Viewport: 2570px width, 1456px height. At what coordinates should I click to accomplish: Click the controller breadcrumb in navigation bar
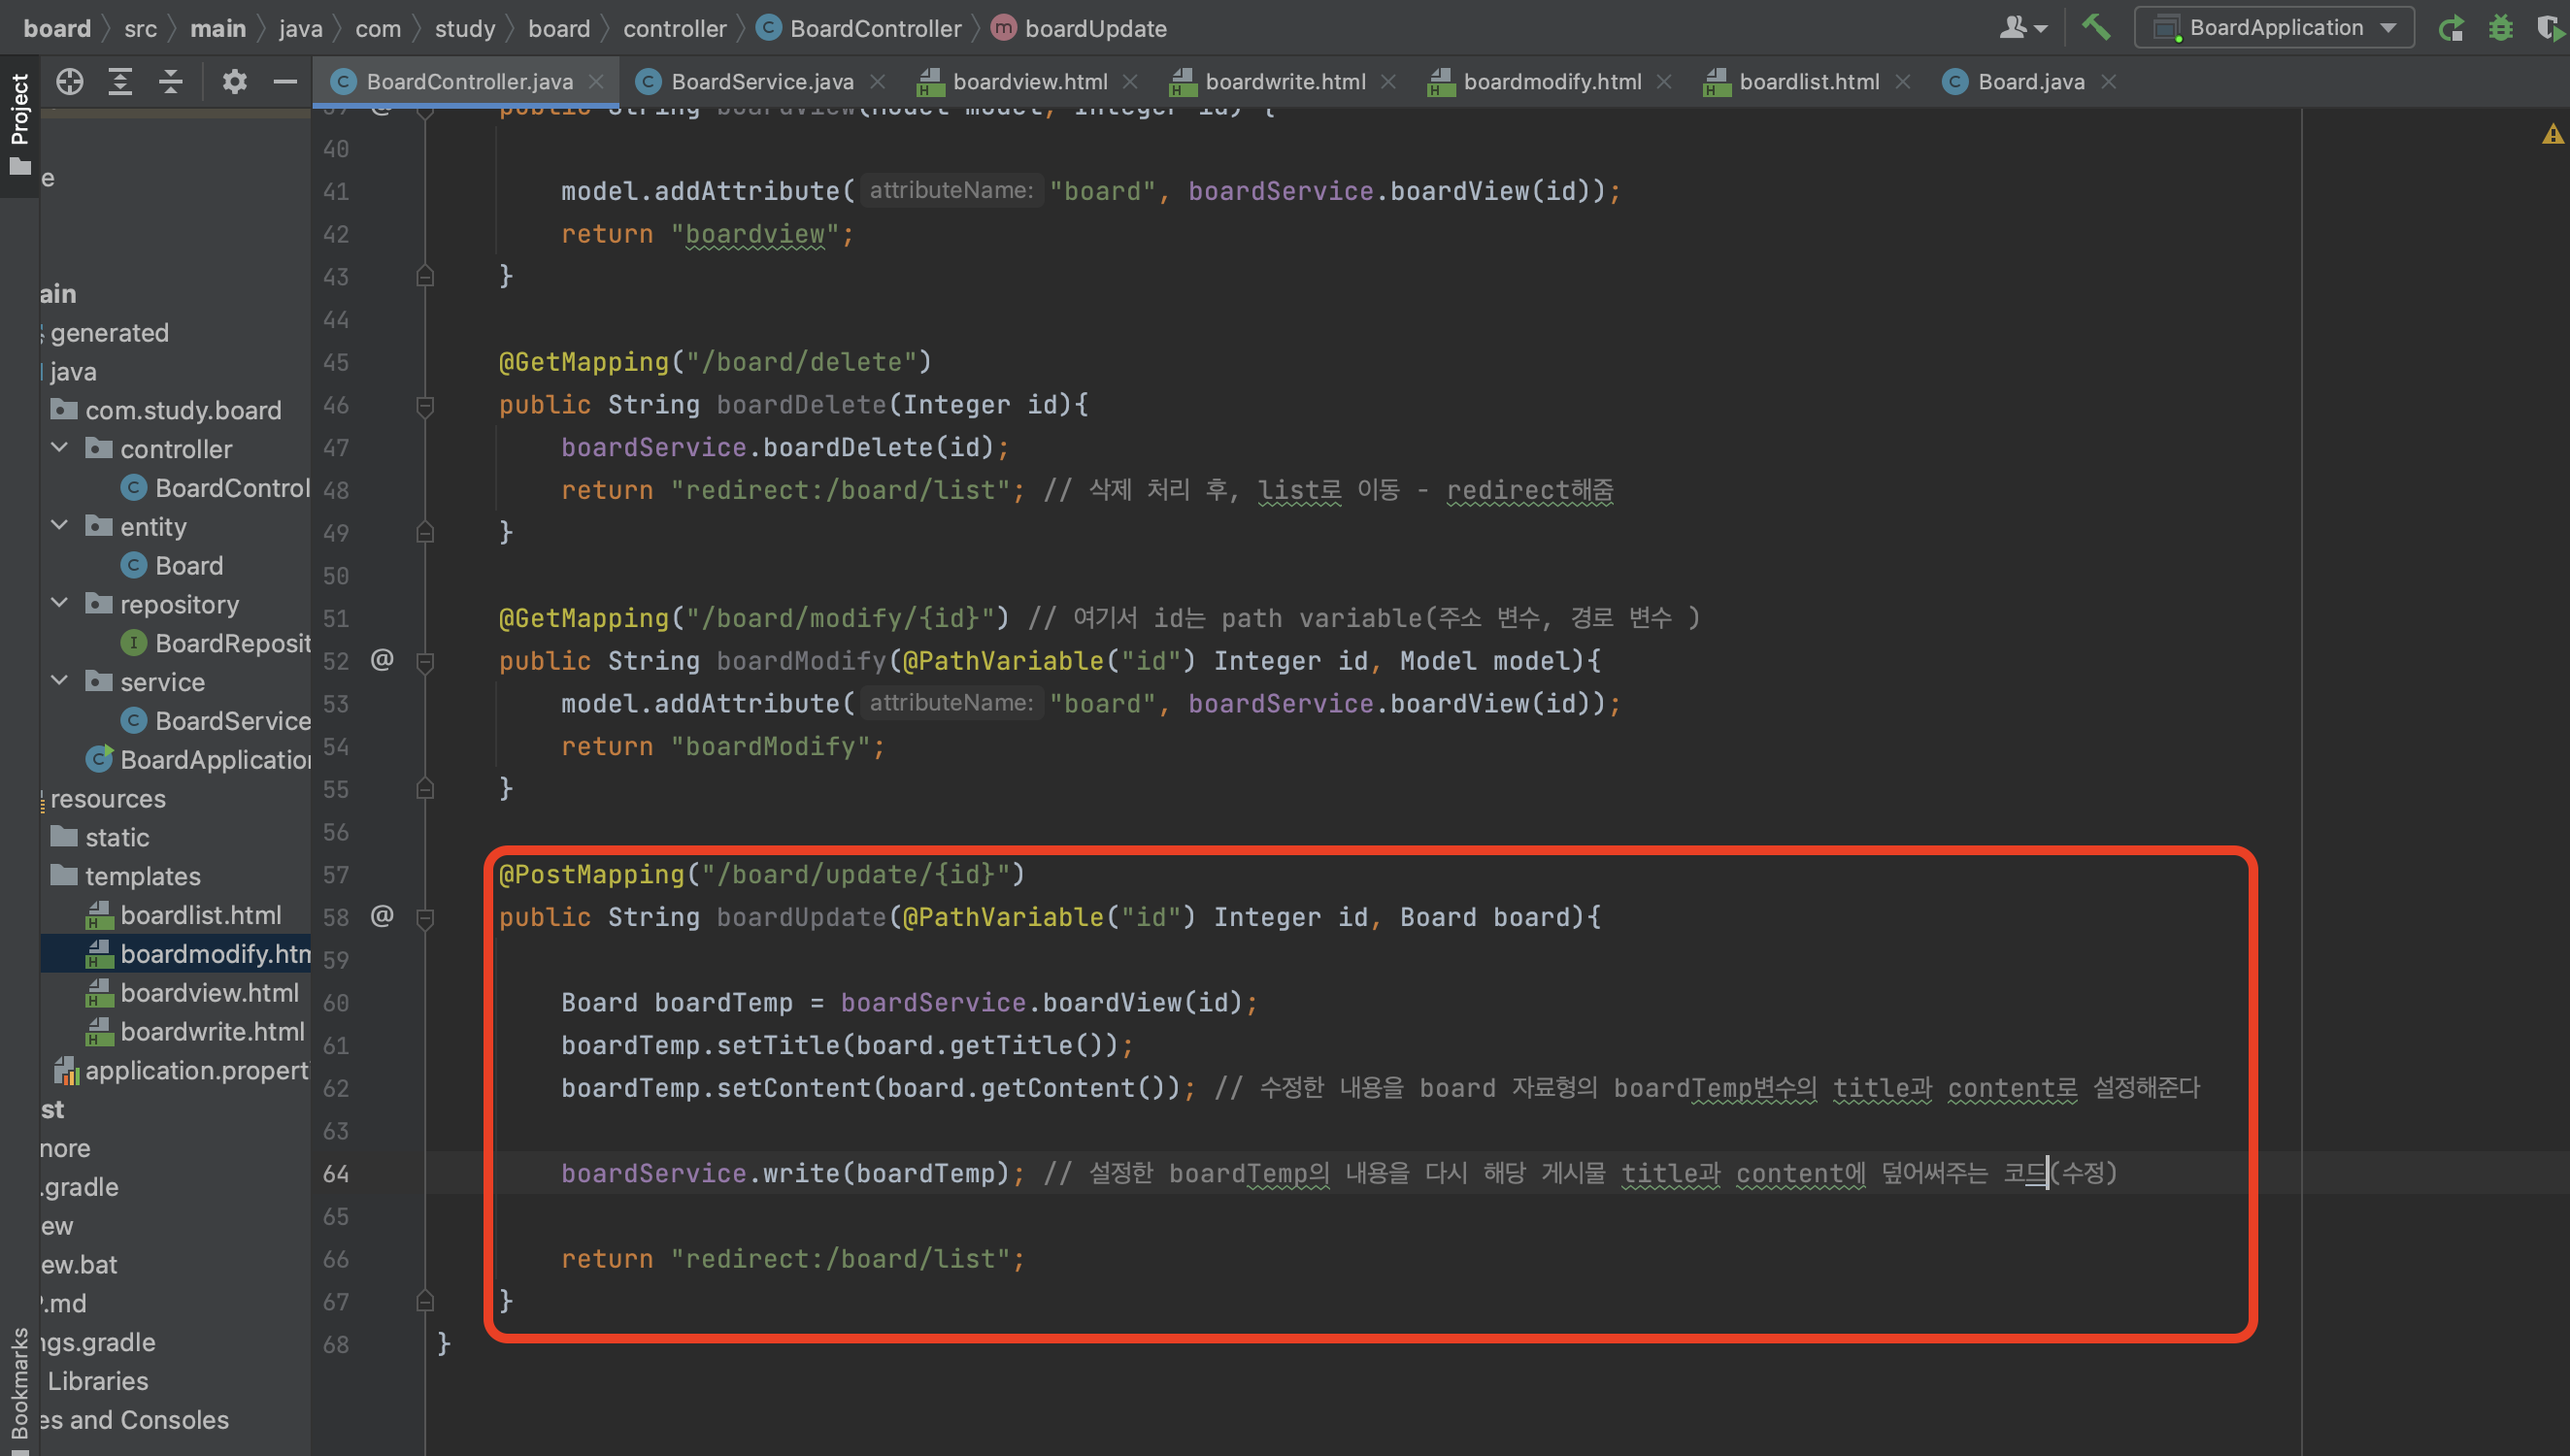[674, 28]
